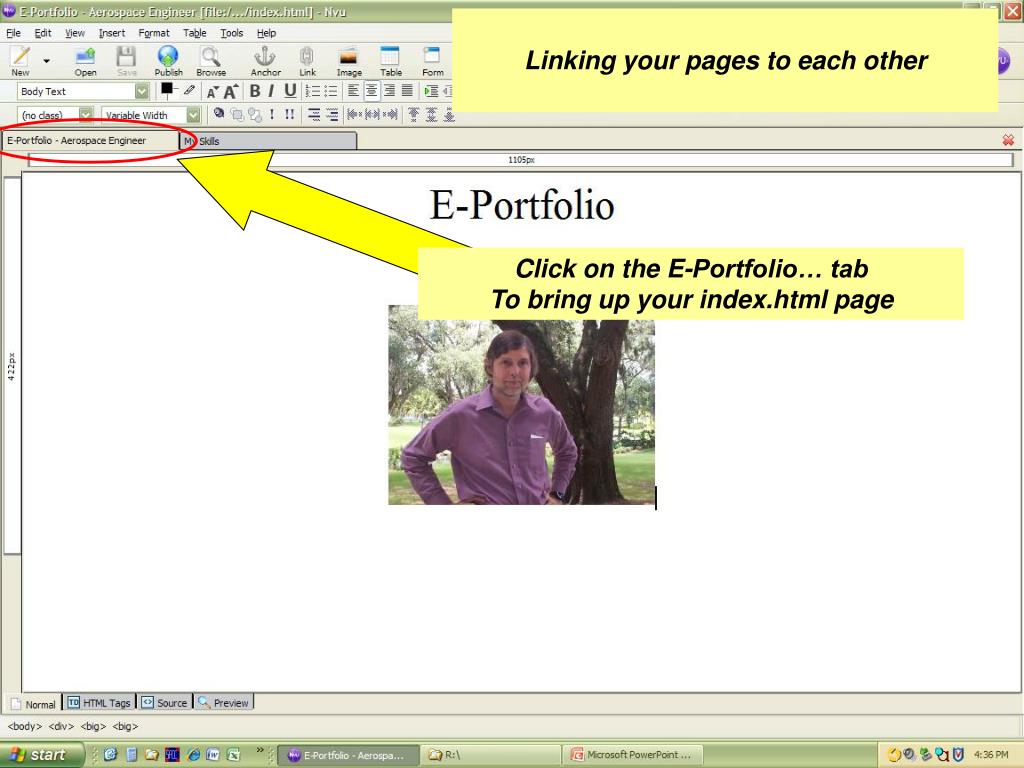Toggle bold formatting
This screenshot has height=768, width=1024.
[255, 91]
